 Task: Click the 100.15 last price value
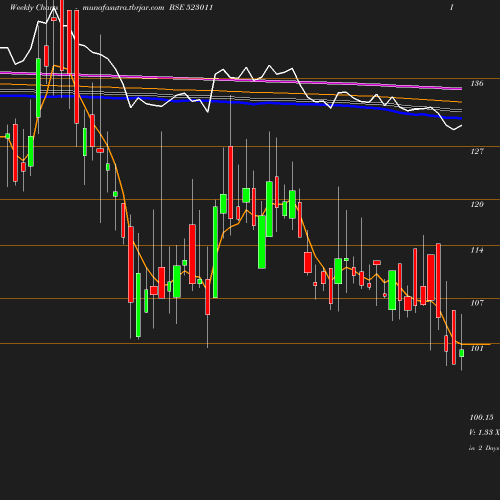481,417
